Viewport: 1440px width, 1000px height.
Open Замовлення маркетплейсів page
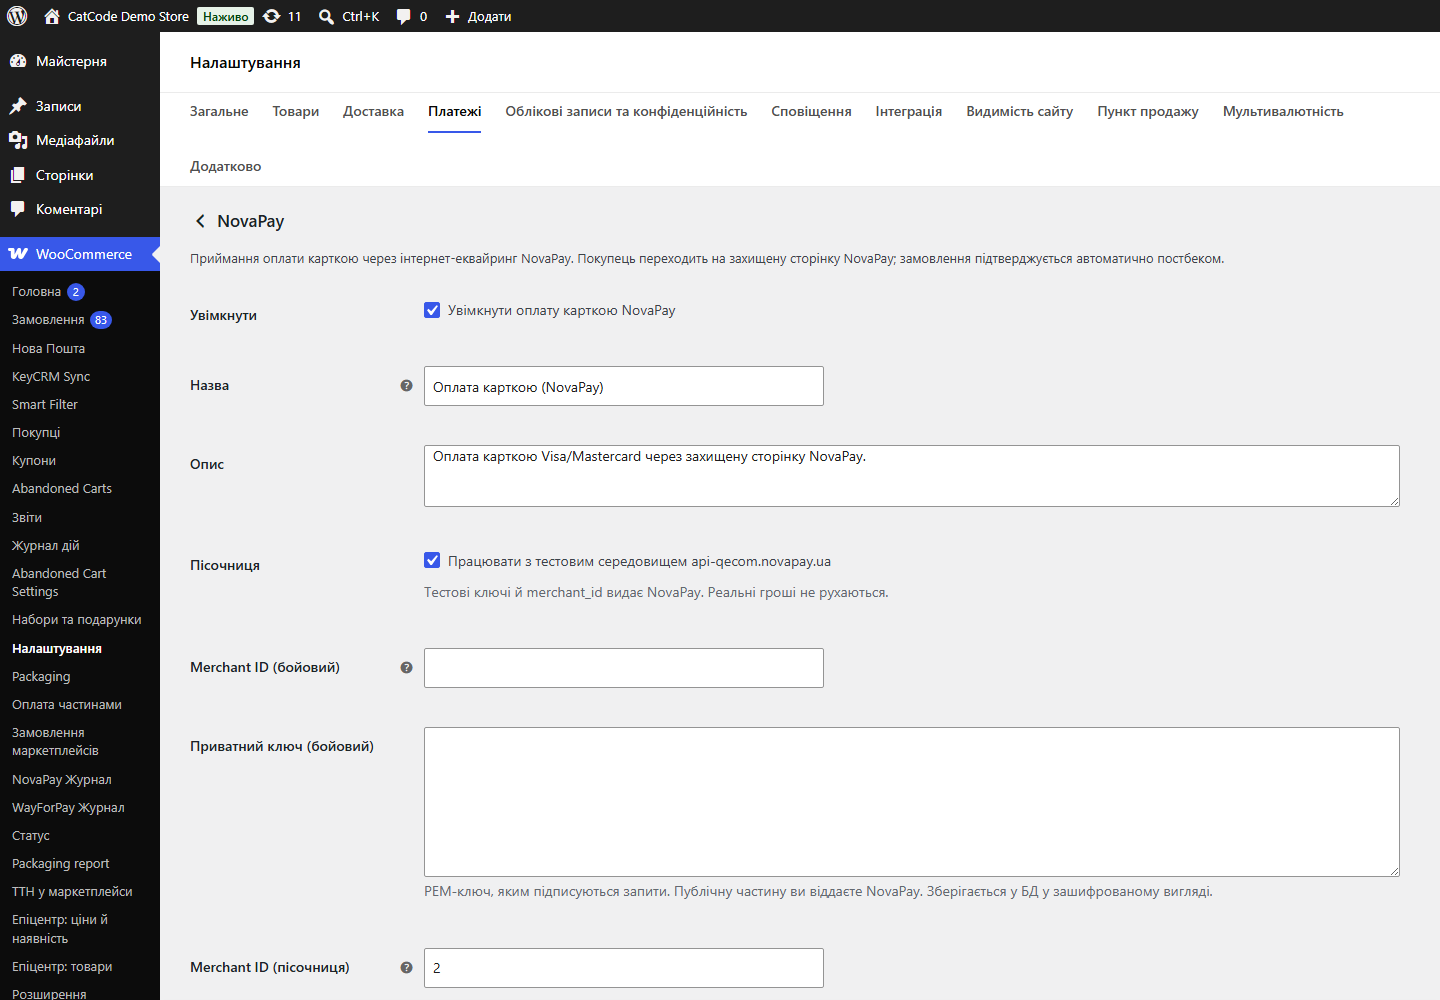[x=55, y=741]
